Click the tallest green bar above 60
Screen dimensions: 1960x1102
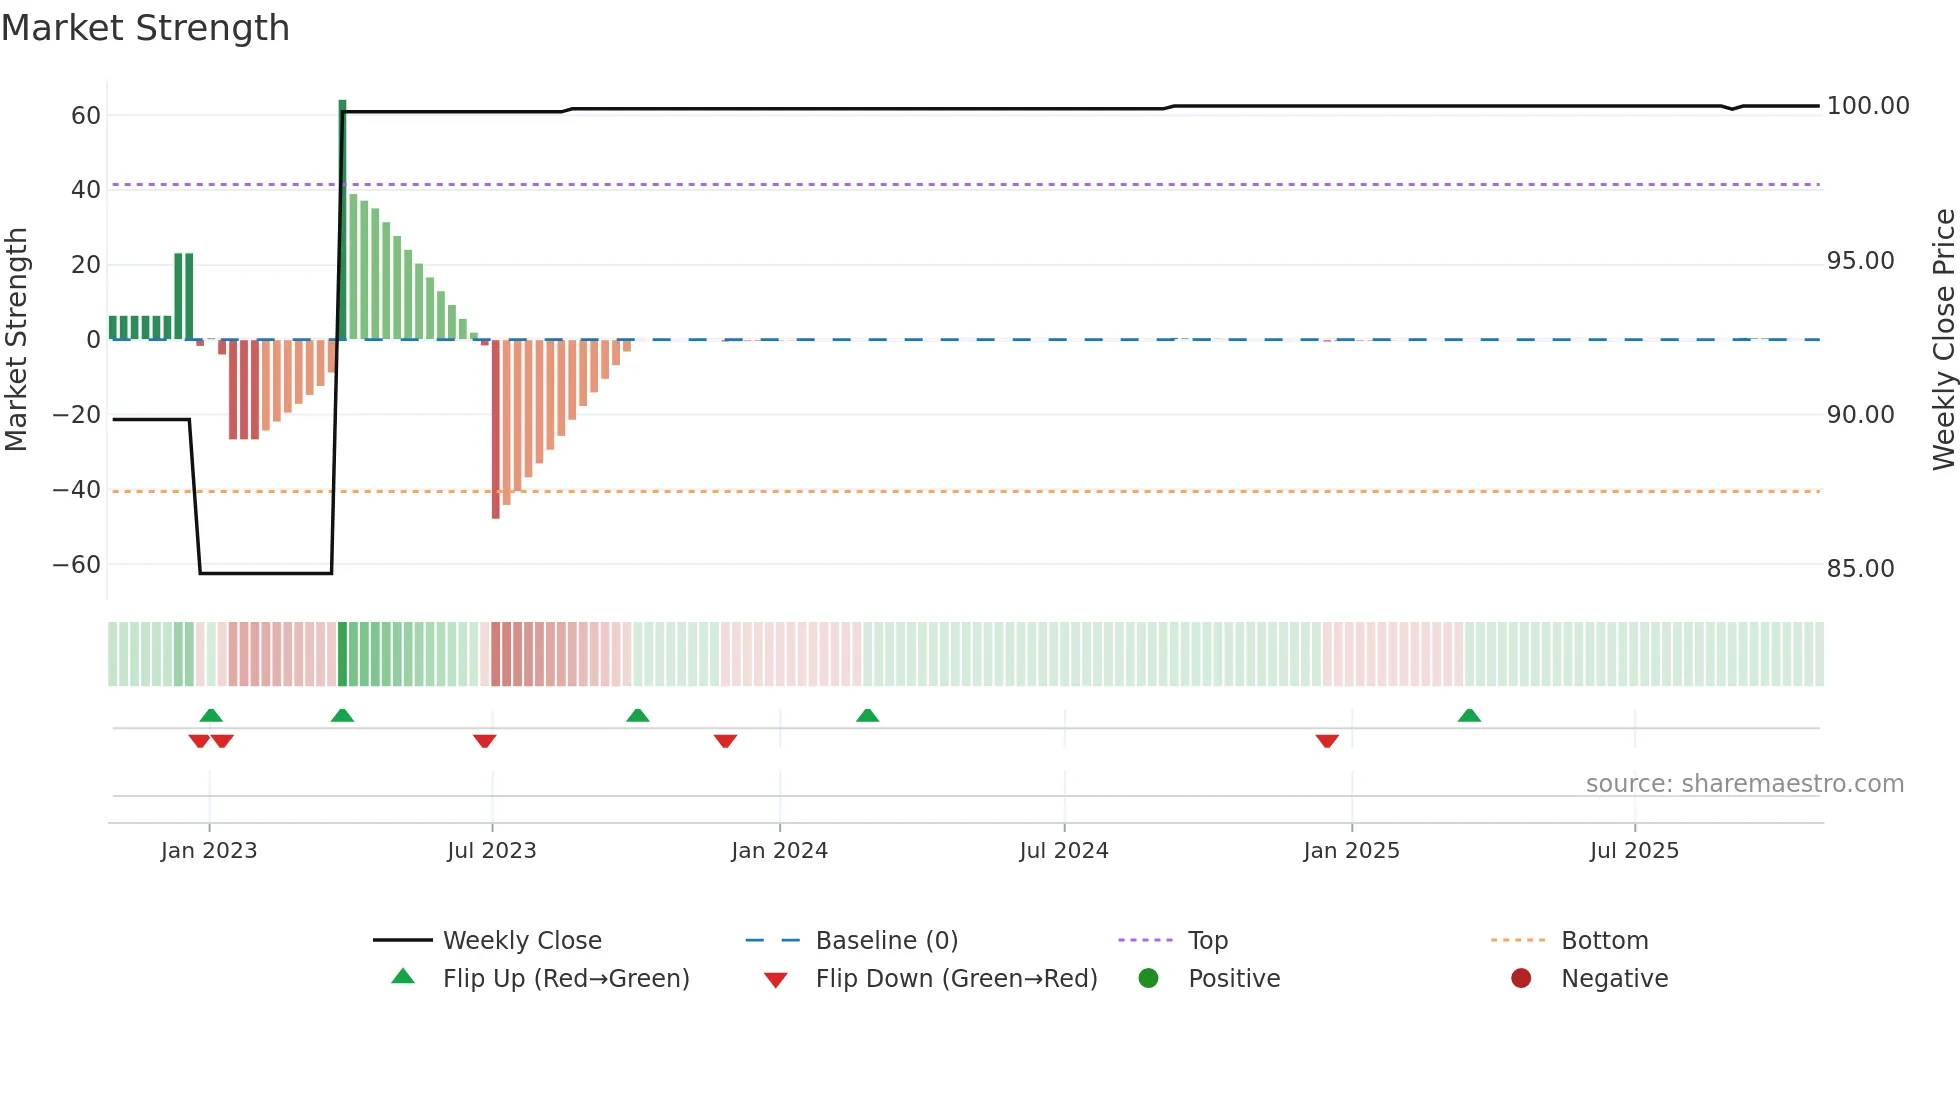(x=342, y=219)
